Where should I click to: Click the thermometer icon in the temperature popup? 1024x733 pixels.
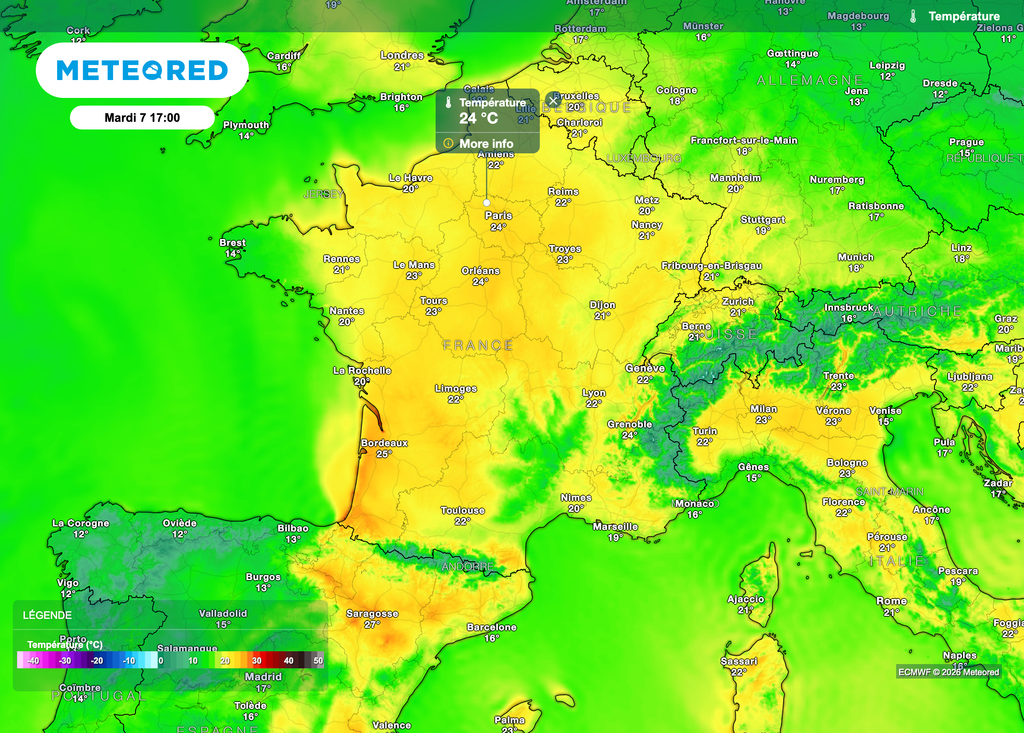tap(448, 104)
